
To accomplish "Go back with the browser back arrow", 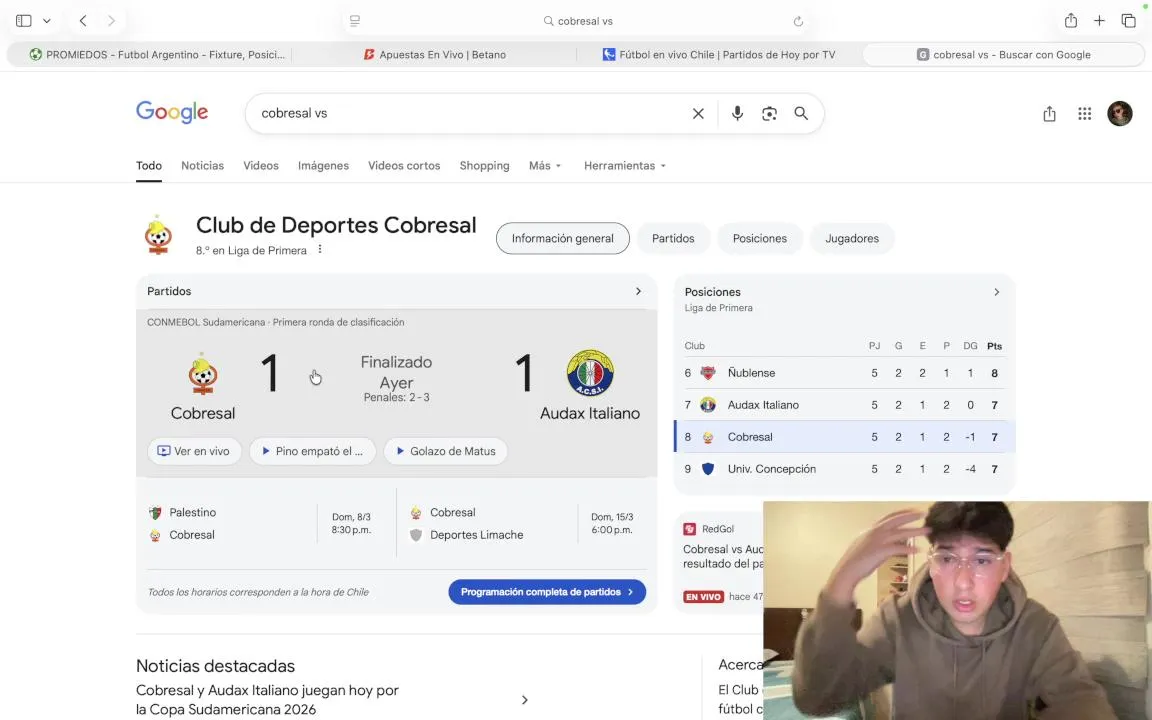I will pyautogui.click(x=83, y=21).
